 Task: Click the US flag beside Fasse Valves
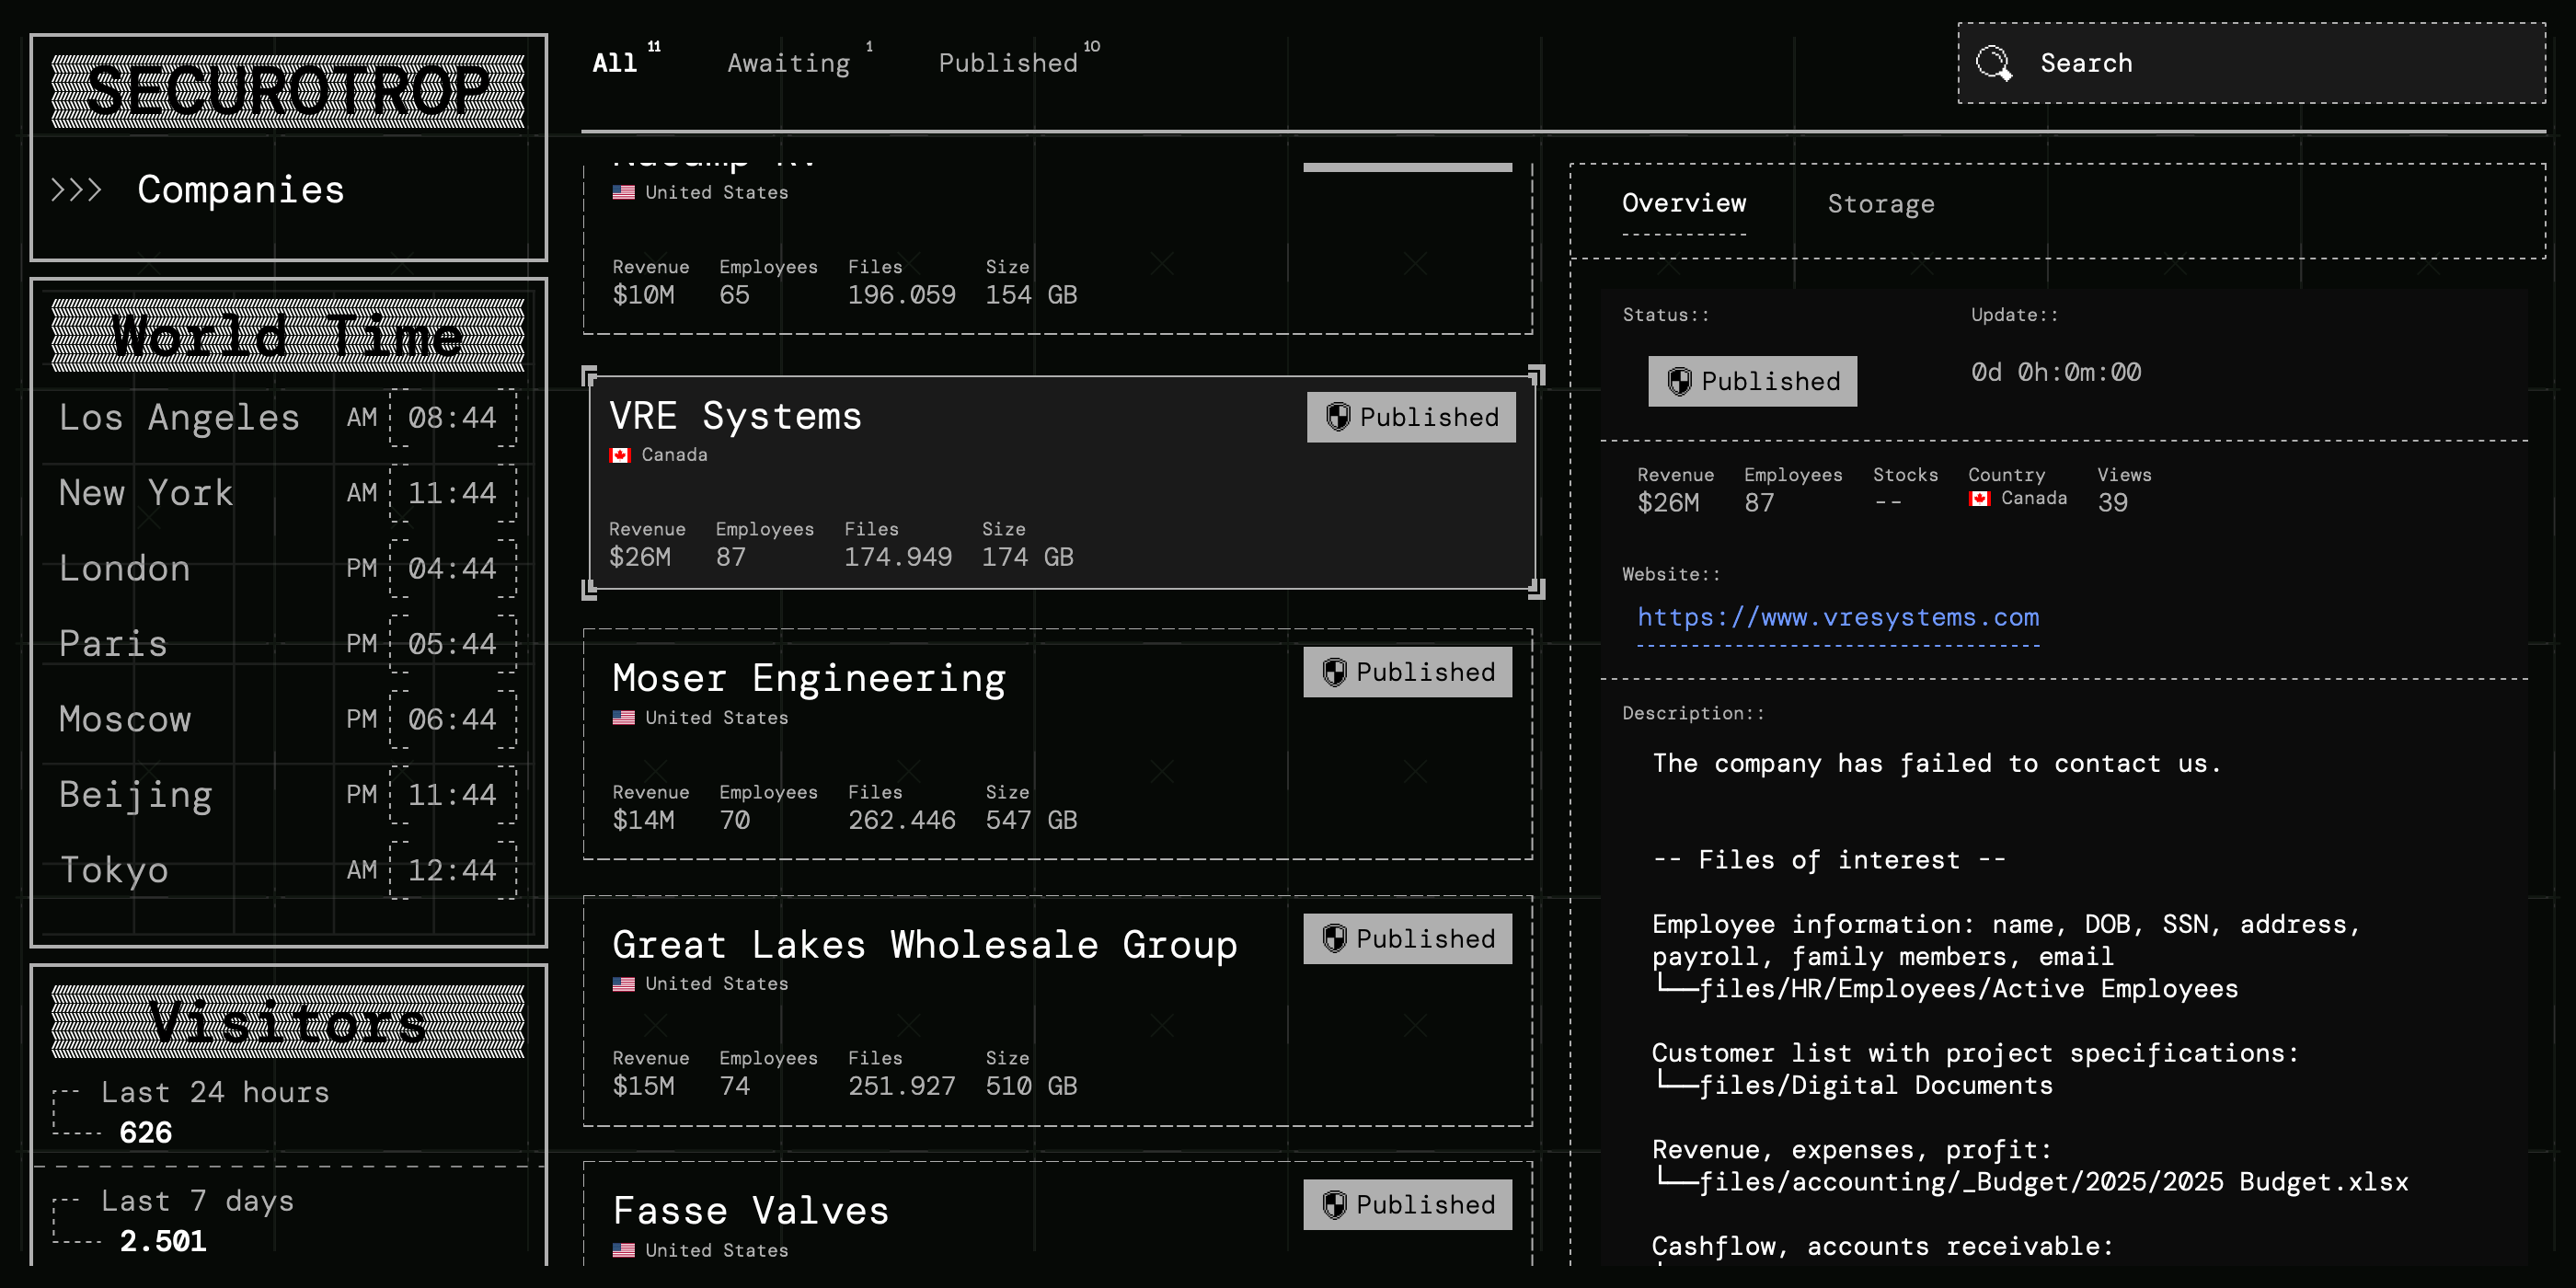(622, 1250)
